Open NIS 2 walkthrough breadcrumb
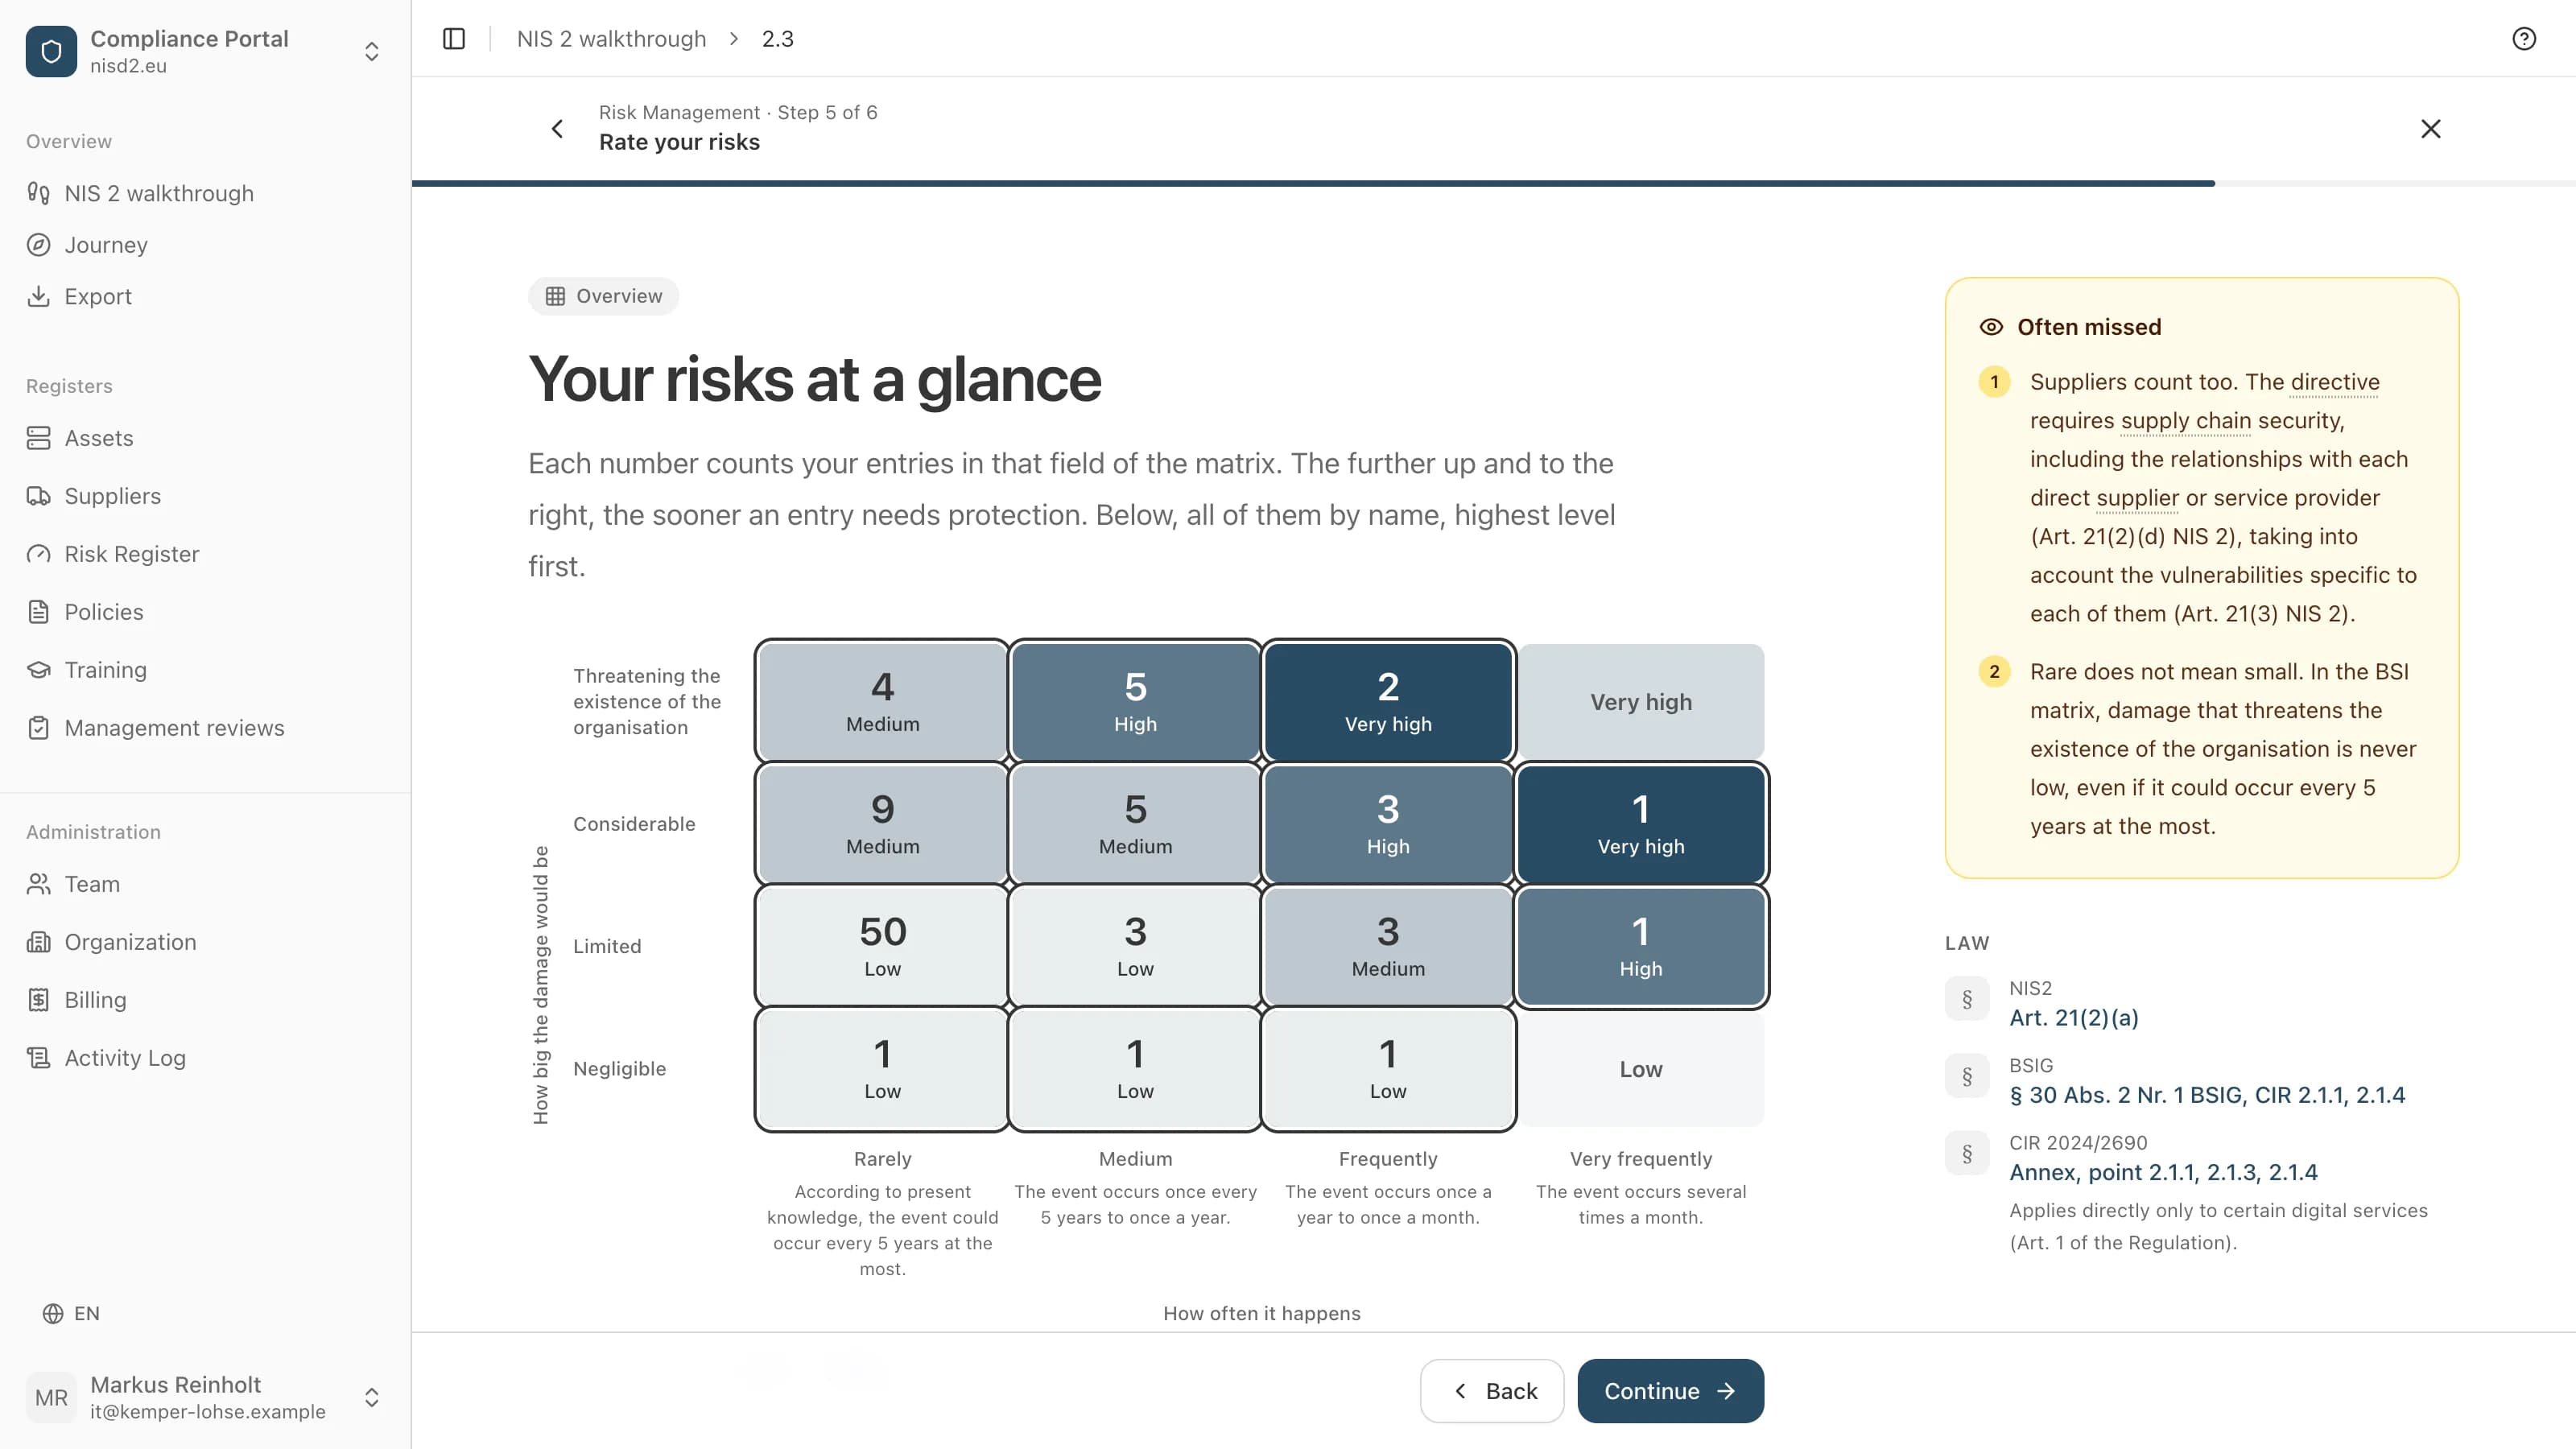This screenshot has width=2576, height=1449. [x=611, y=39]
